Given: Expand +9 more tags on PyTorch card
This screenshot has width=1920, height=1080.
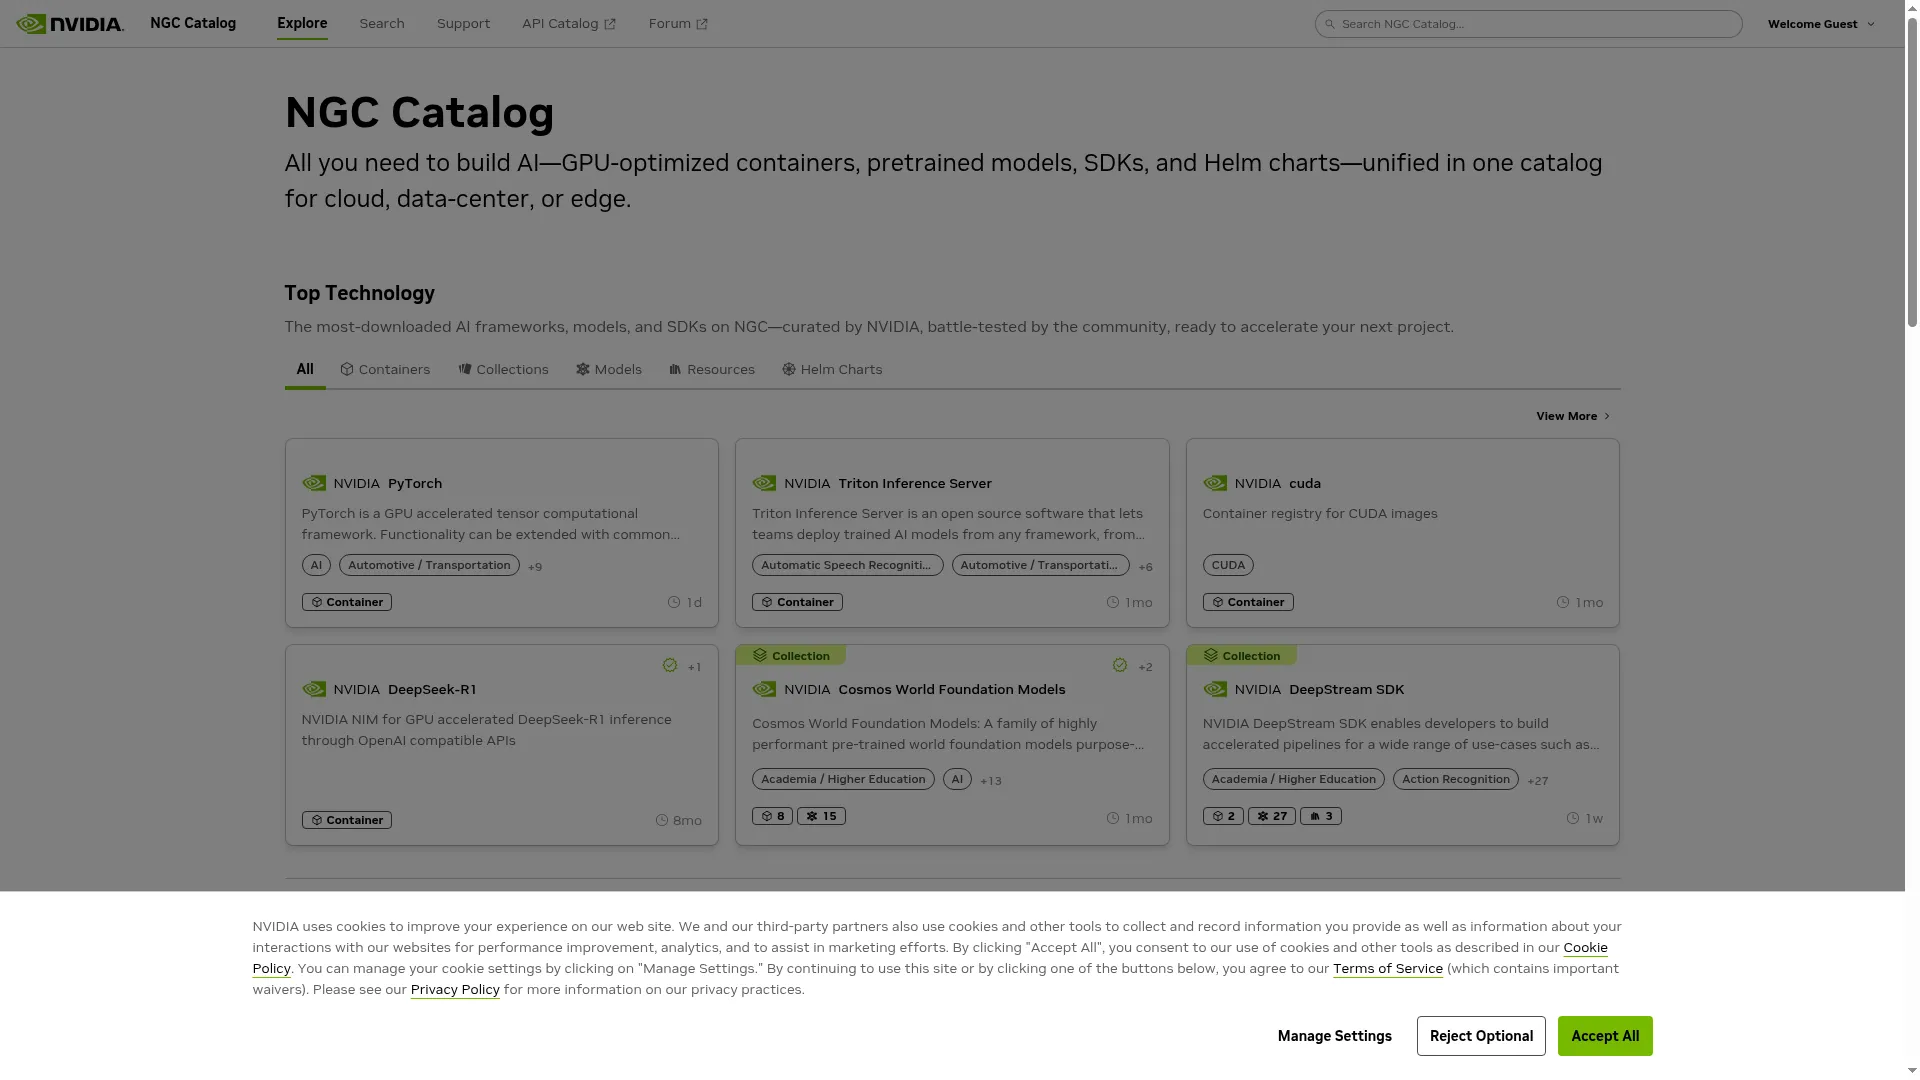Looking at the screenshot, I should coord(535,567).
